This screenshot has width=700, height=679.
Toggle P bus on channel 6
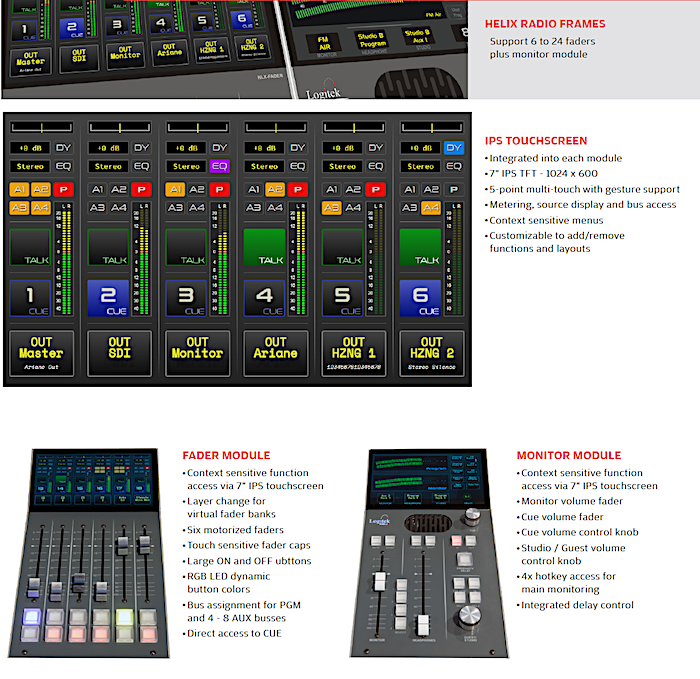click(454, 190)
